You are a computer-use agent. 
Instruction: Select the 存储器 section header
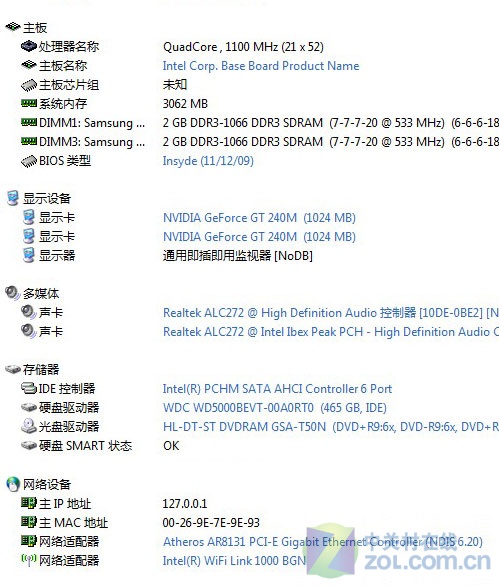pyautogui.click(x=41, y=370)
